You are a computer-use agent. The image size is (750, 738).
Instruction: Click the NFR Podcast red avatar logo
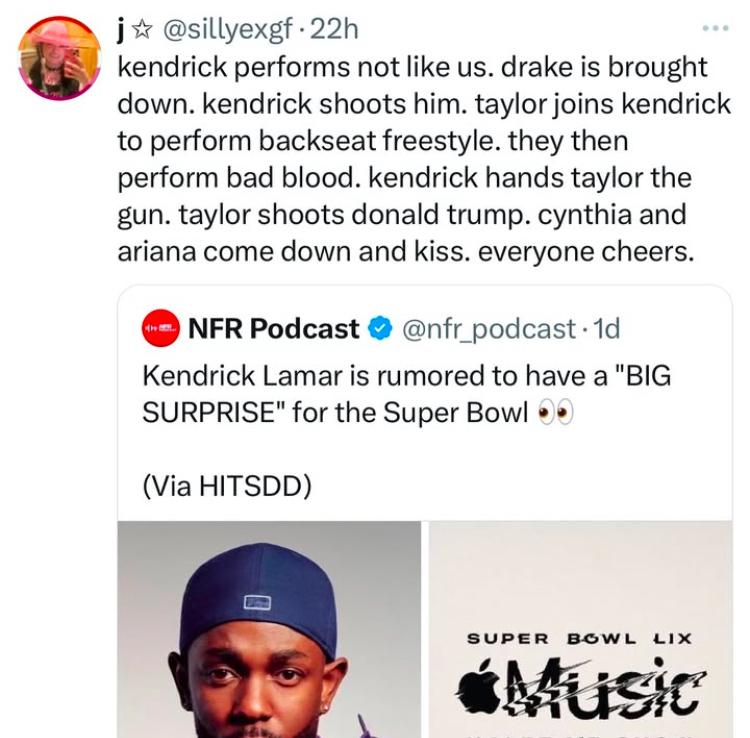[161, 328]
